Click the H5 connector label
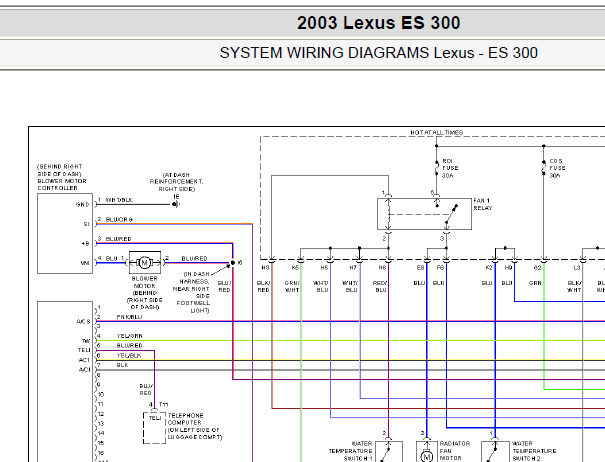 click(324, 267)
